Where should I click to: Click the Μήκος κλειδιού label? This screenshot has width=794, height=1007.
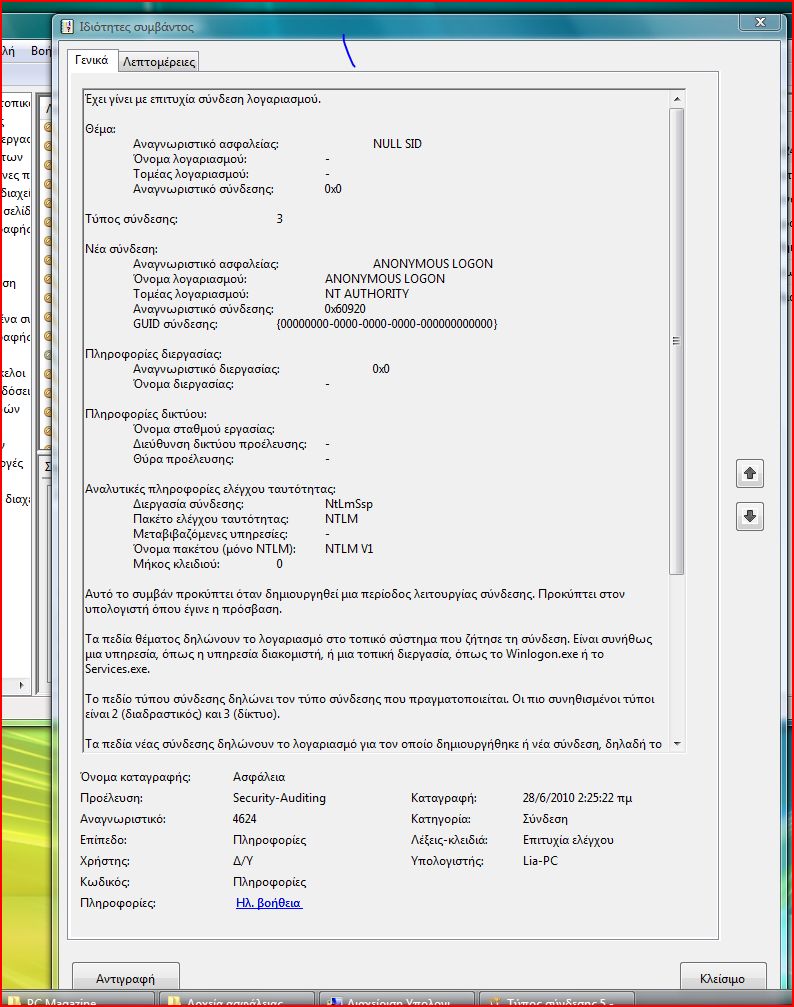(176, 564)
